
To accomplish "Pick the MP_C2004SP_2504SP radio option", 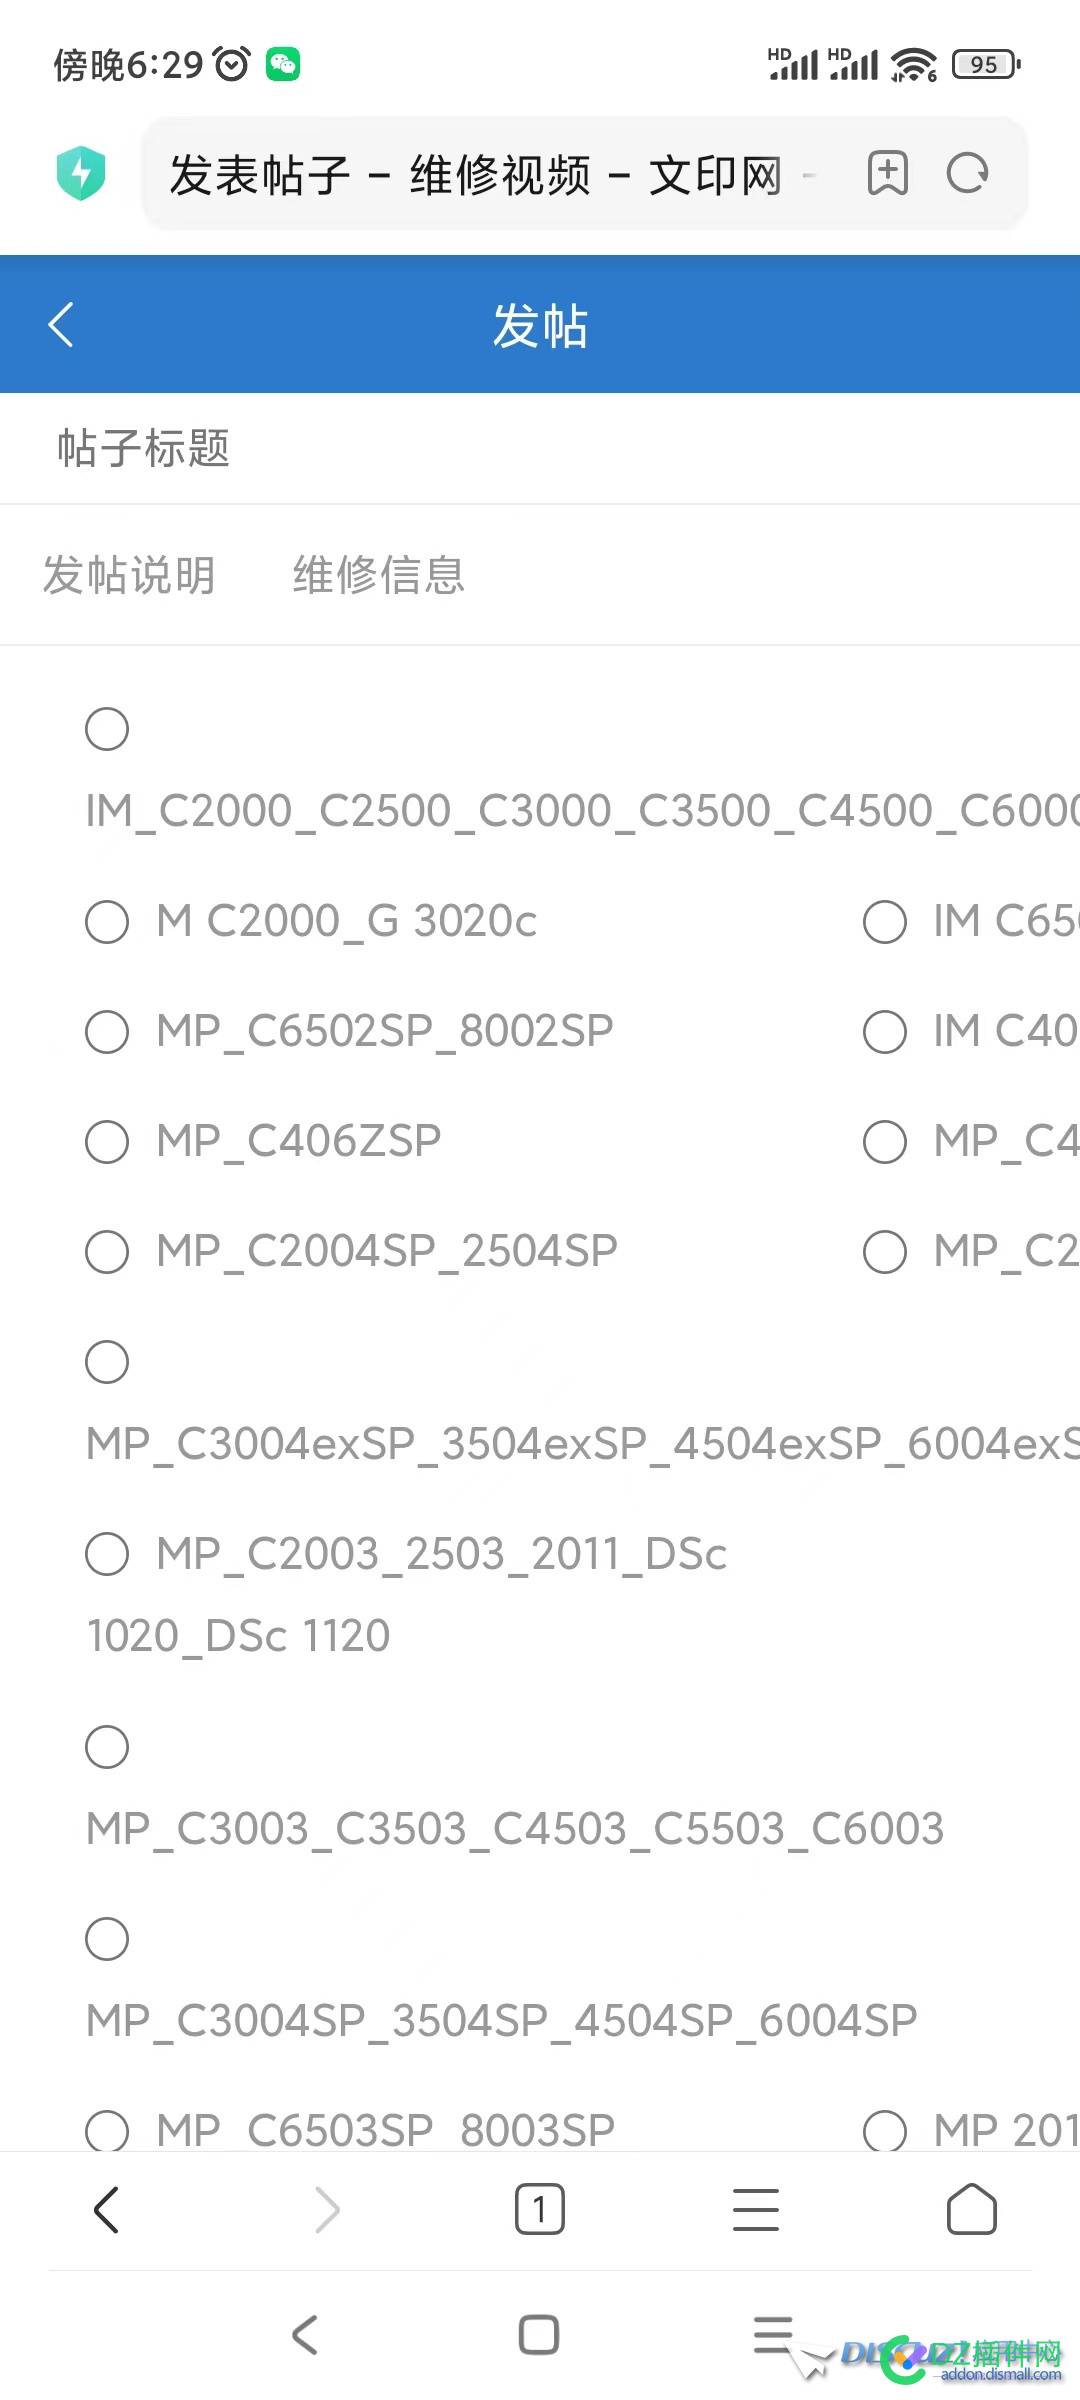I will pos(107,1251).
